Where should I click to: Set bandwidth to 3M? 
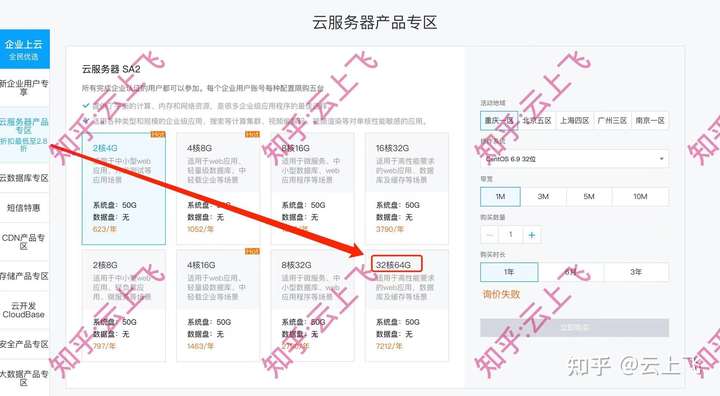(x=543, y=197)
